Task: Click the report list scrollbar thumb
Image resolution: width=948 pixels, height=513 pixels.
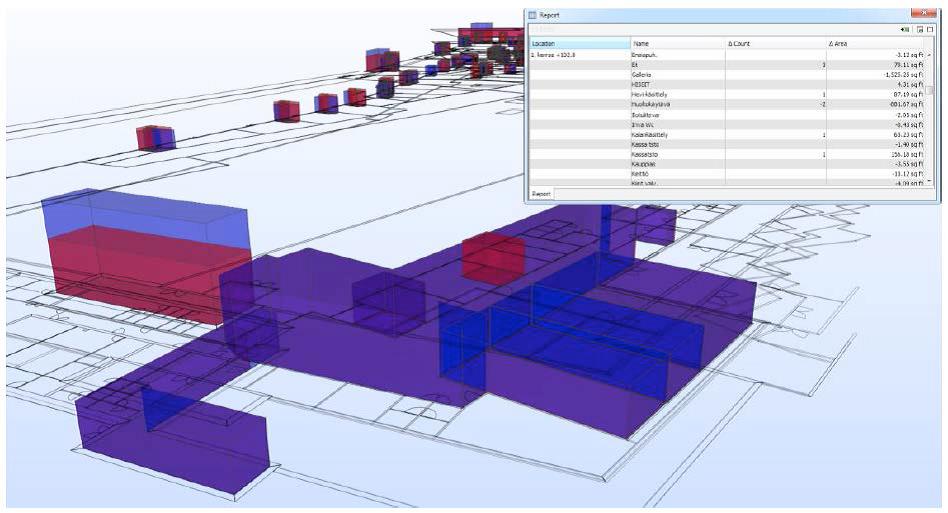Action: click(x=930, y=90)
